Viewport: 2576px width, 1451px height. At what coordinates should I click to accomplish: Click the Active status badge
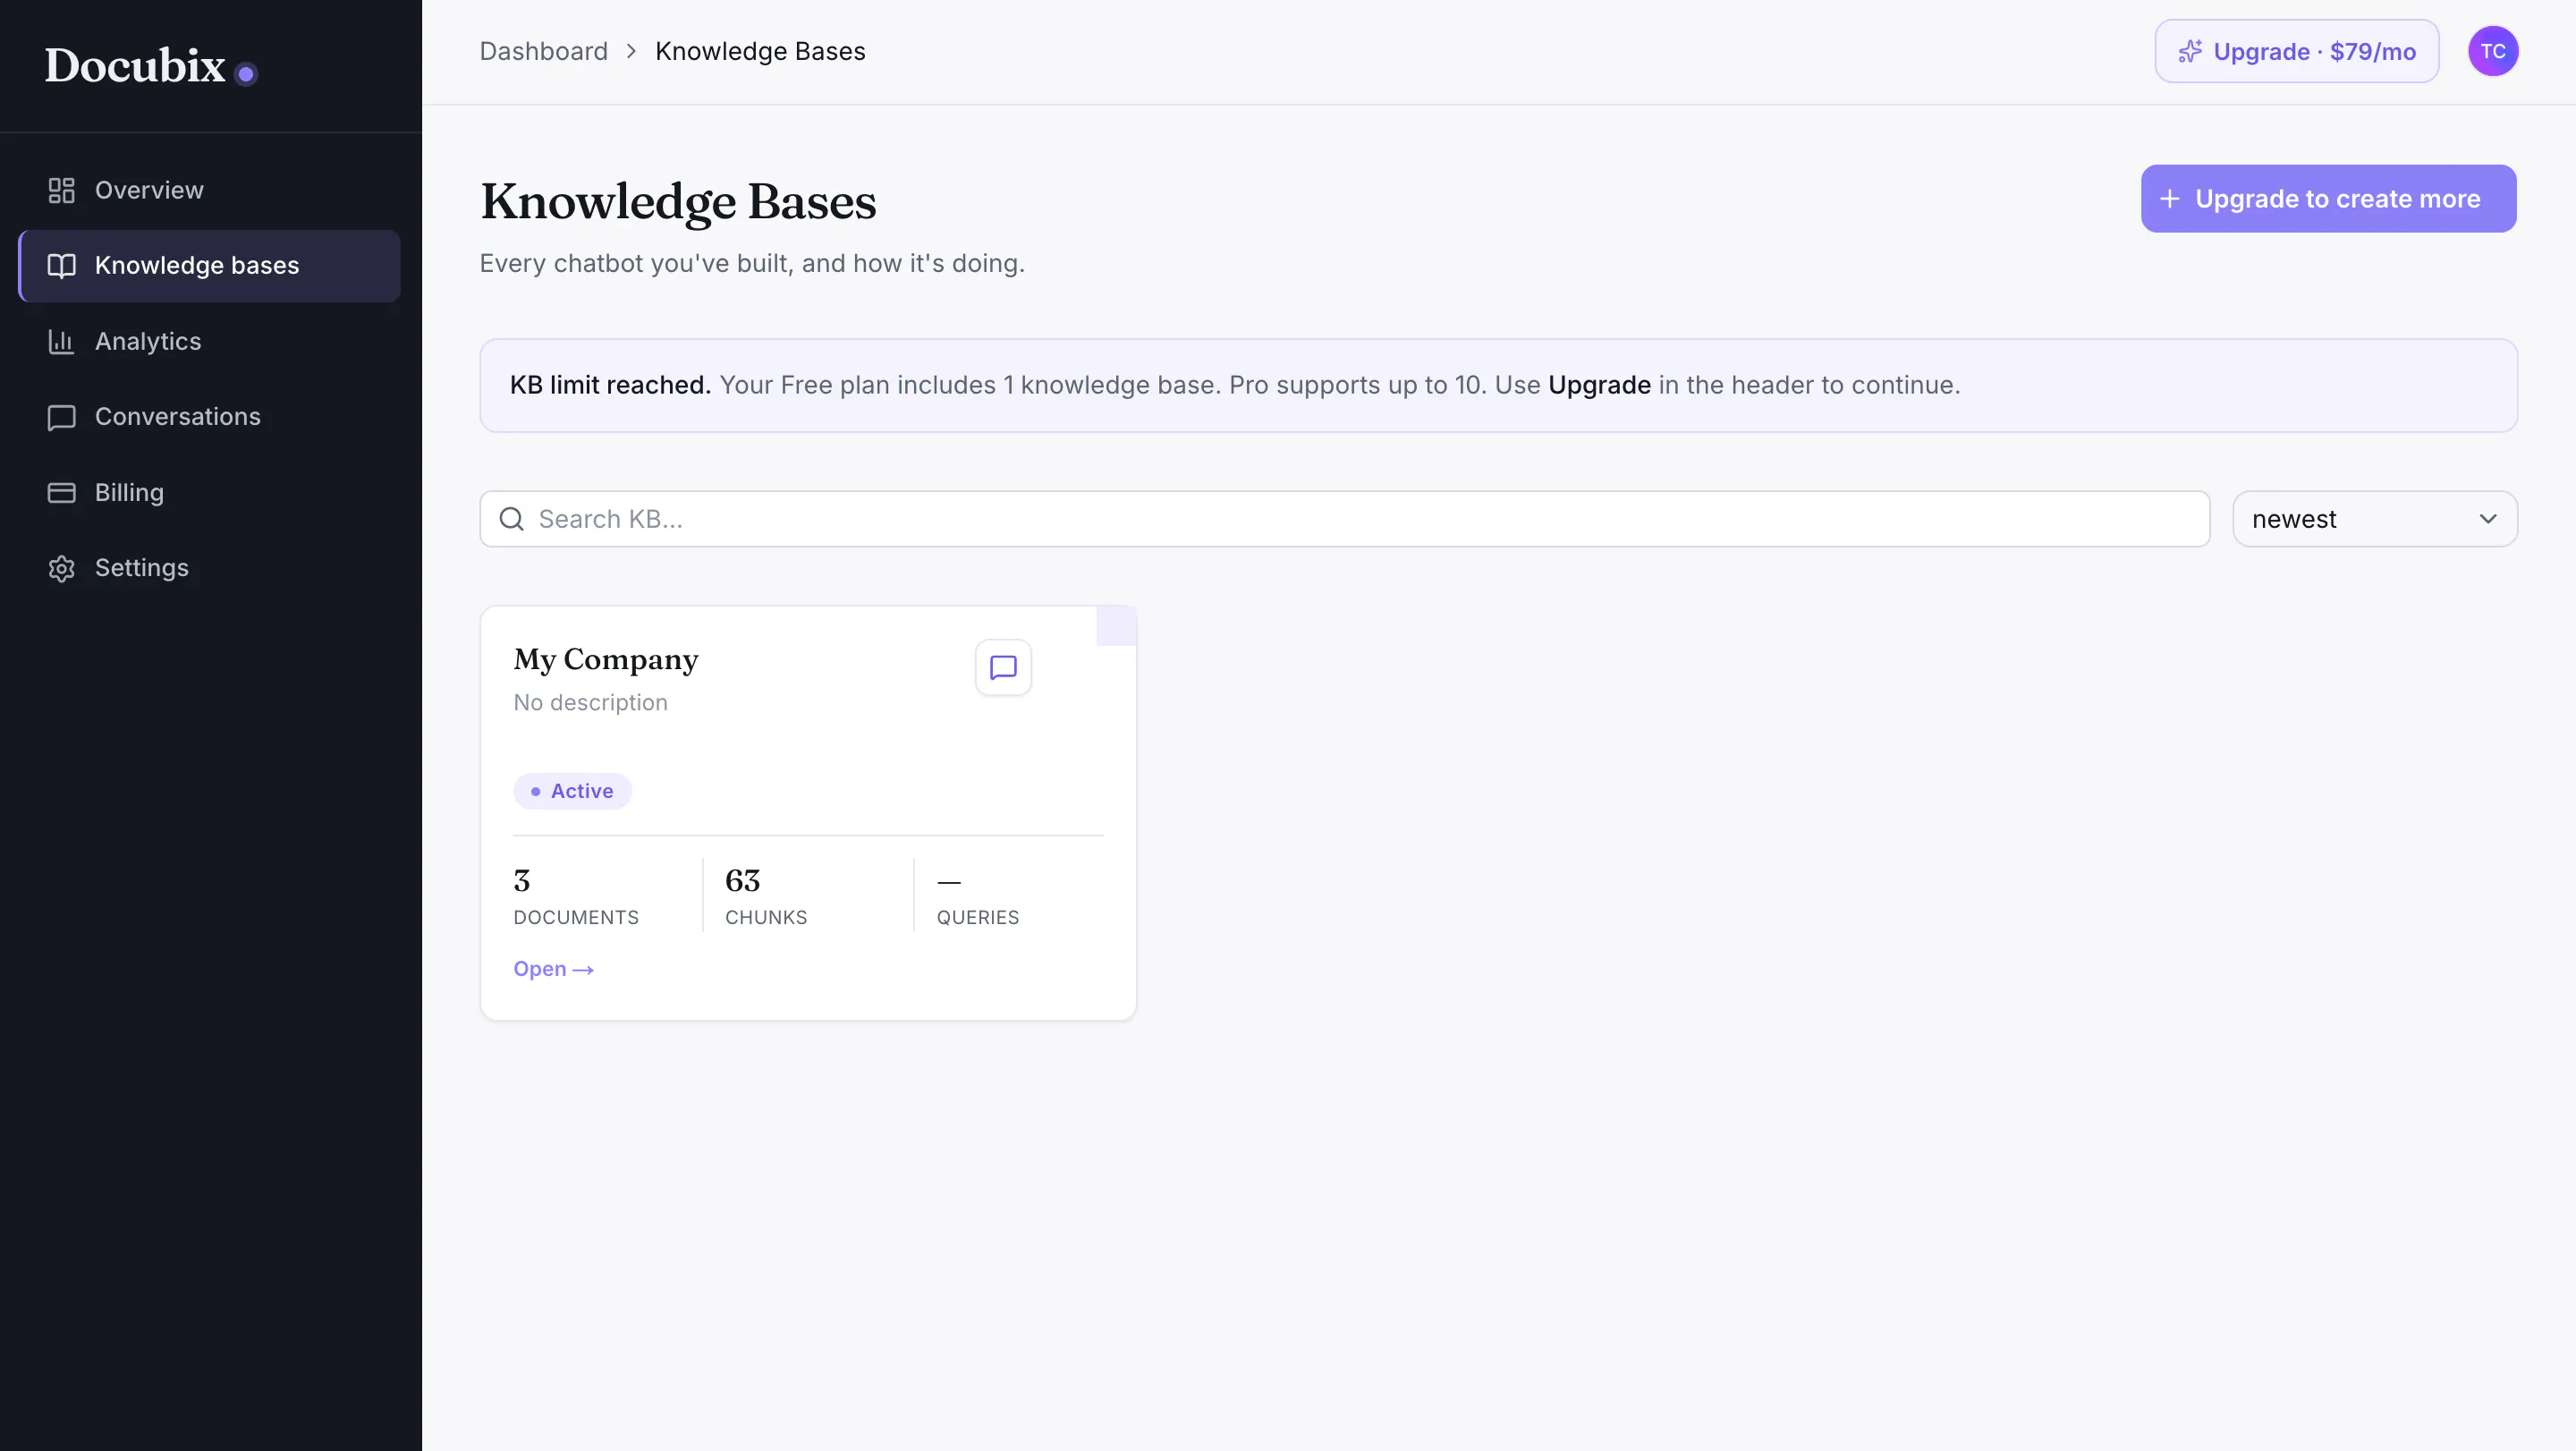pos(572,791)
